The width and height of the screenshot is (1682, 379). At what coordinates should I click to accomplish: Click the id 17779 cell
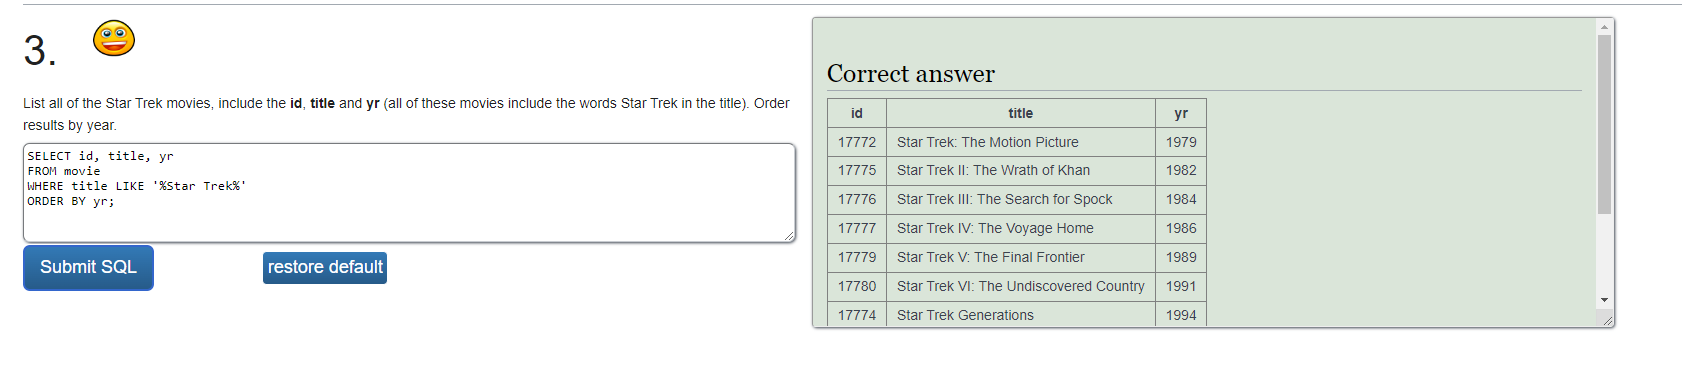[x=857, y=258]
